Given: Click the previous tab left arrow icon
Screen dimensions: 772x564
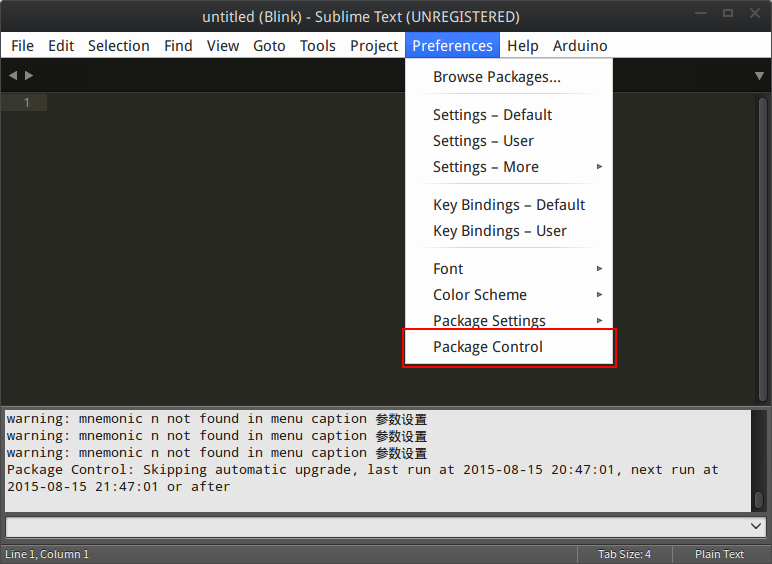Looking at the screenshot, I should click(x=13, y=75).
